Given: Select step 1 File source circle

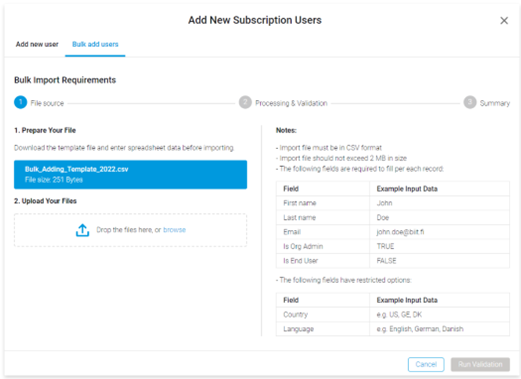Looking at the screenshot, I should coord(20,102).
